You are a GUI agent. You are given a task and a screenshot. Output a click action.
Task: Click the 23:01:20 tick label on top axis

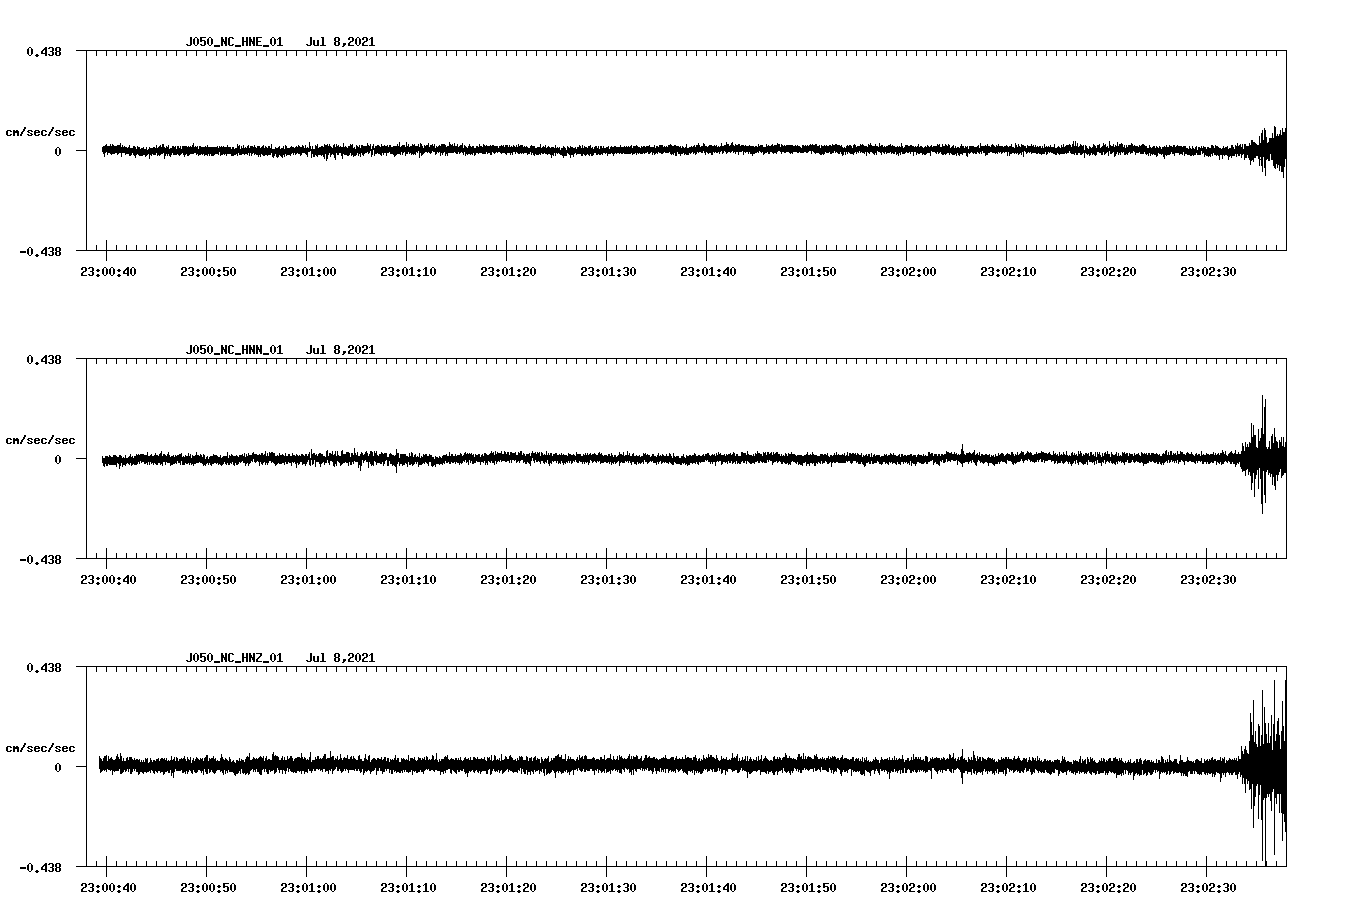pos(508,269)
